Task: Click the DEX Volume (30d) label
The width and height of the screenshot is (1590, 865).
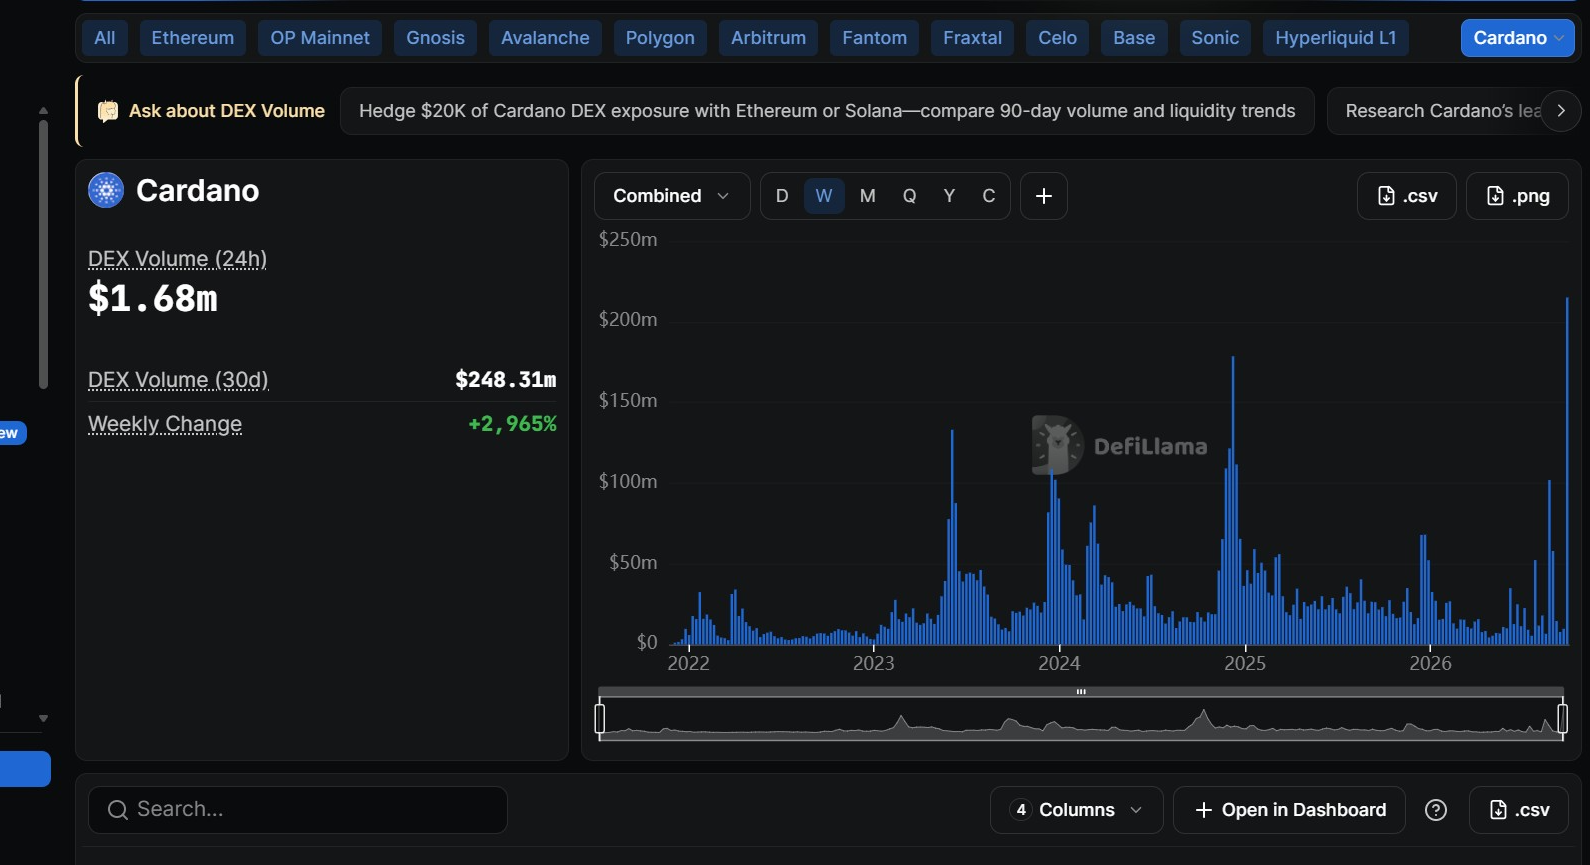Action: [178, 380]
